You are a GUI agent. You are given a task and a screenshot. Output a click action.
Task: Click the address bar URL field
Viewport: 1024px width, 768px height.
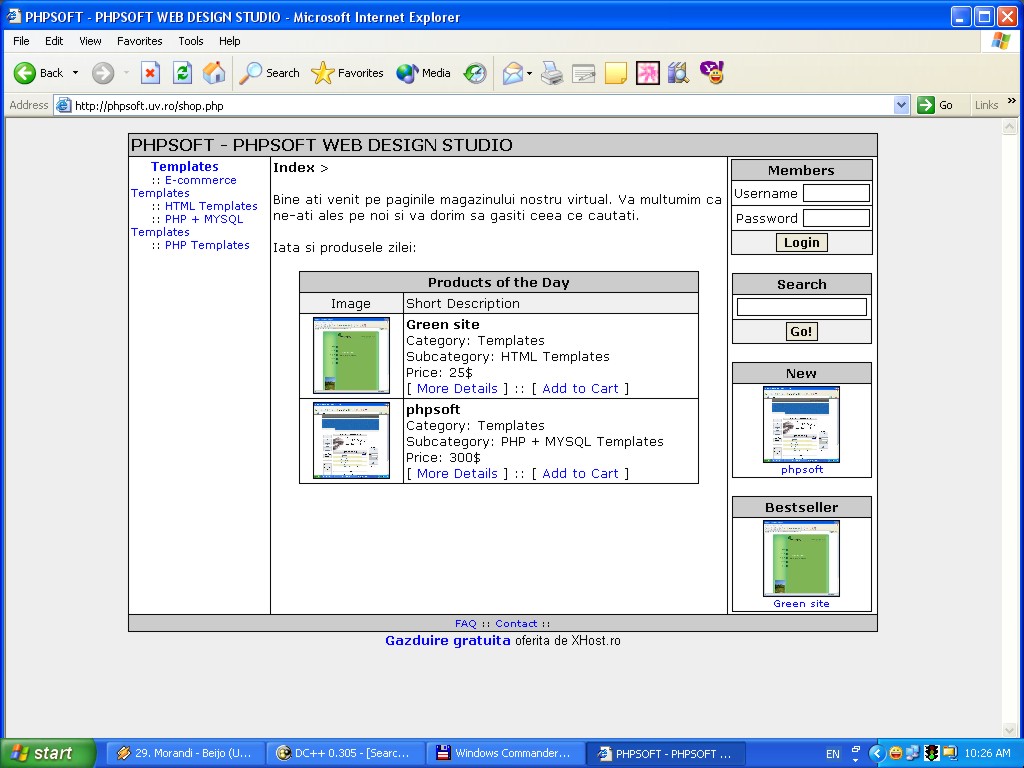(483, 105)
